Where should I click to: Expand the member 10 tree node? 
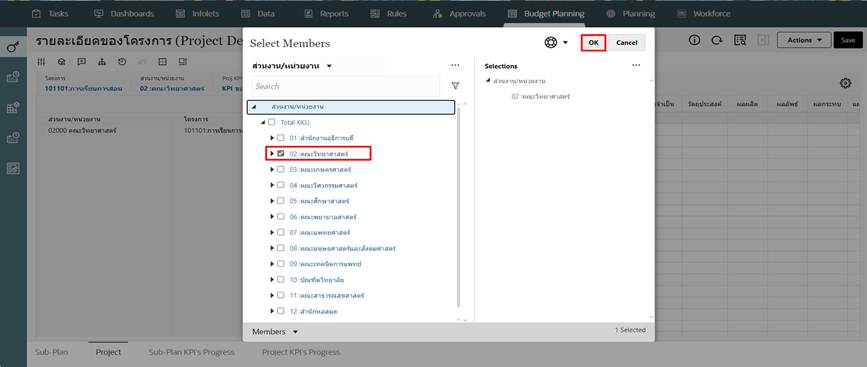(x=271, y=280)
